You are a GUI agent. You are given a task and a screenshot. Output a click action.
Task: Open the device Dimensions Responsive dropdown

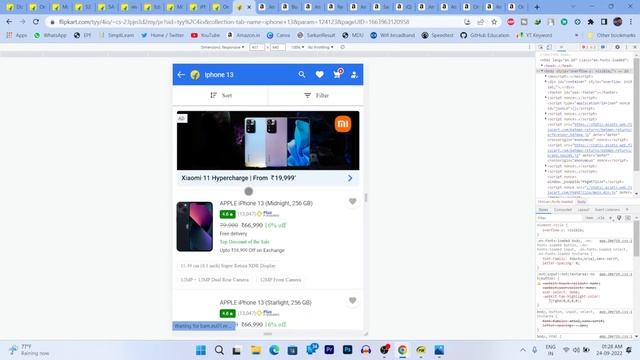(222, 47)
